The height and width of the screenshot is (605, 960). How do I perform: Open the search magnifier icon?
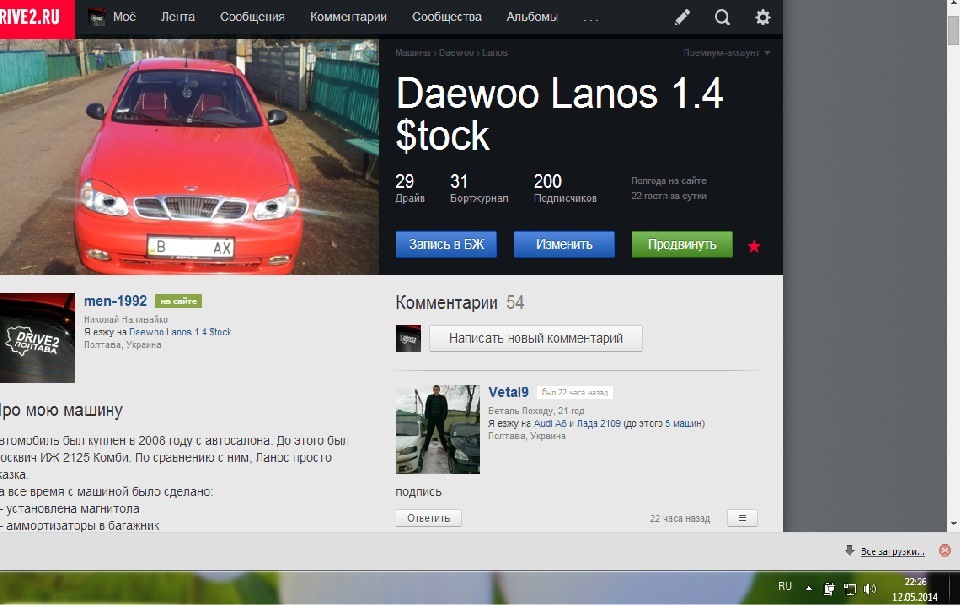722,17
